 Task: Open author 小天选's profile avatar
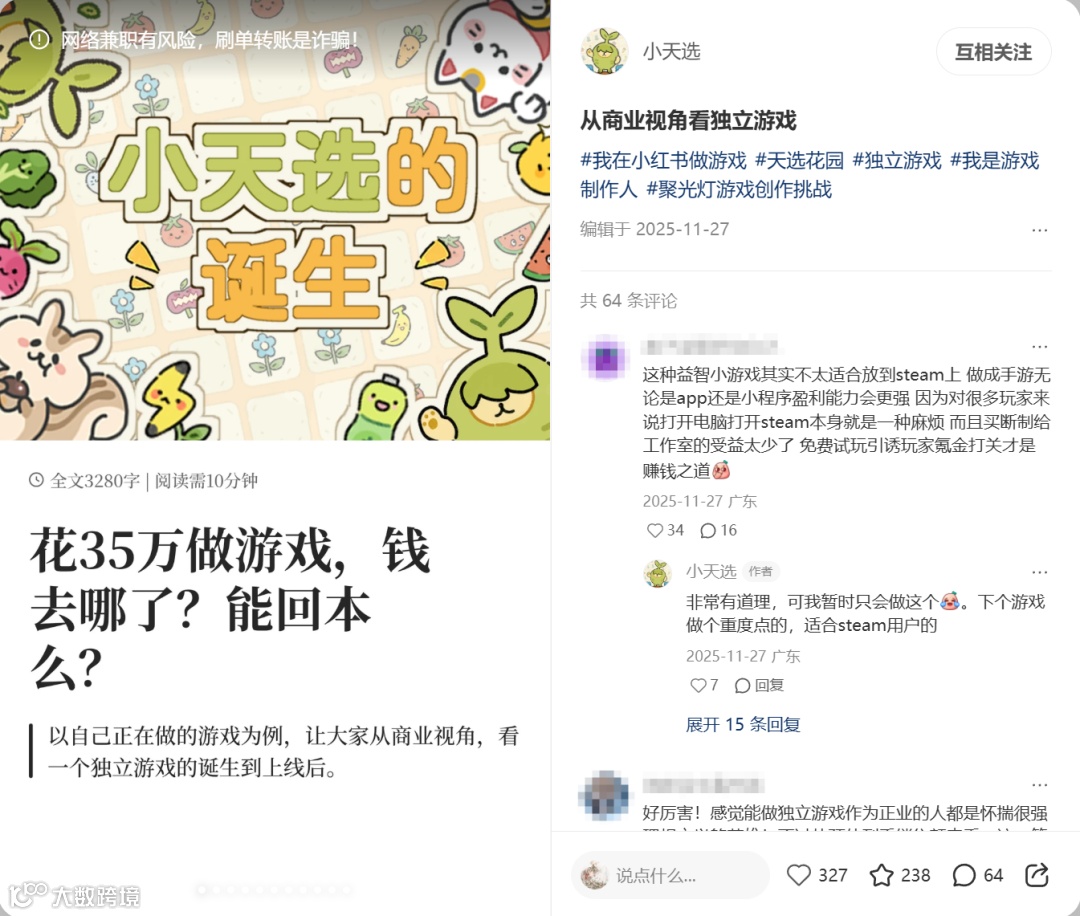pos(604,52)
